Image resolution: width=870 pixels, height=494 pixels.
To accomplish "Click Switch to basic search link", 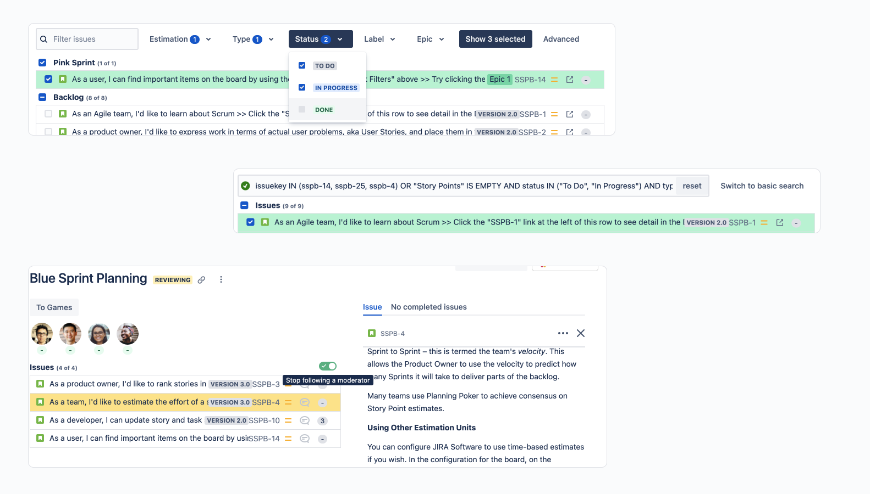I will coord(762,186).
